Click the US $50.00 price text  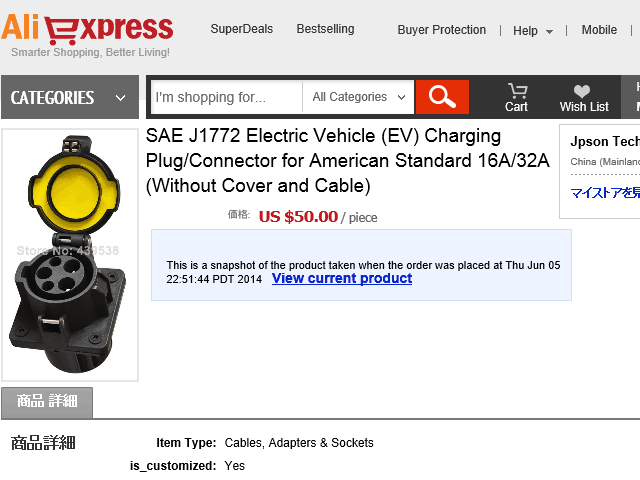click(x=298, y=216)
